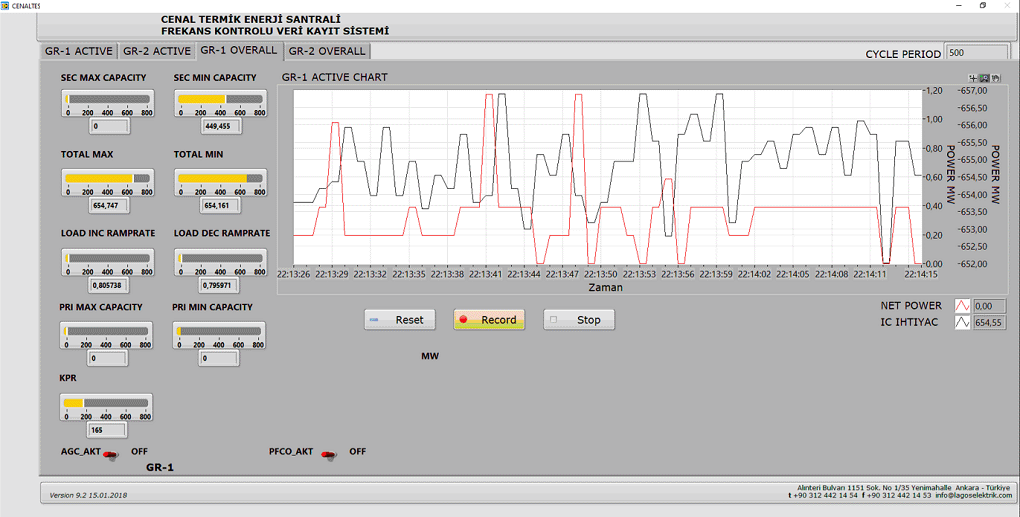Screen dimensions: 1020x517
Task: Click the 22:14:15 time axis label
Action: click(921, 274)
